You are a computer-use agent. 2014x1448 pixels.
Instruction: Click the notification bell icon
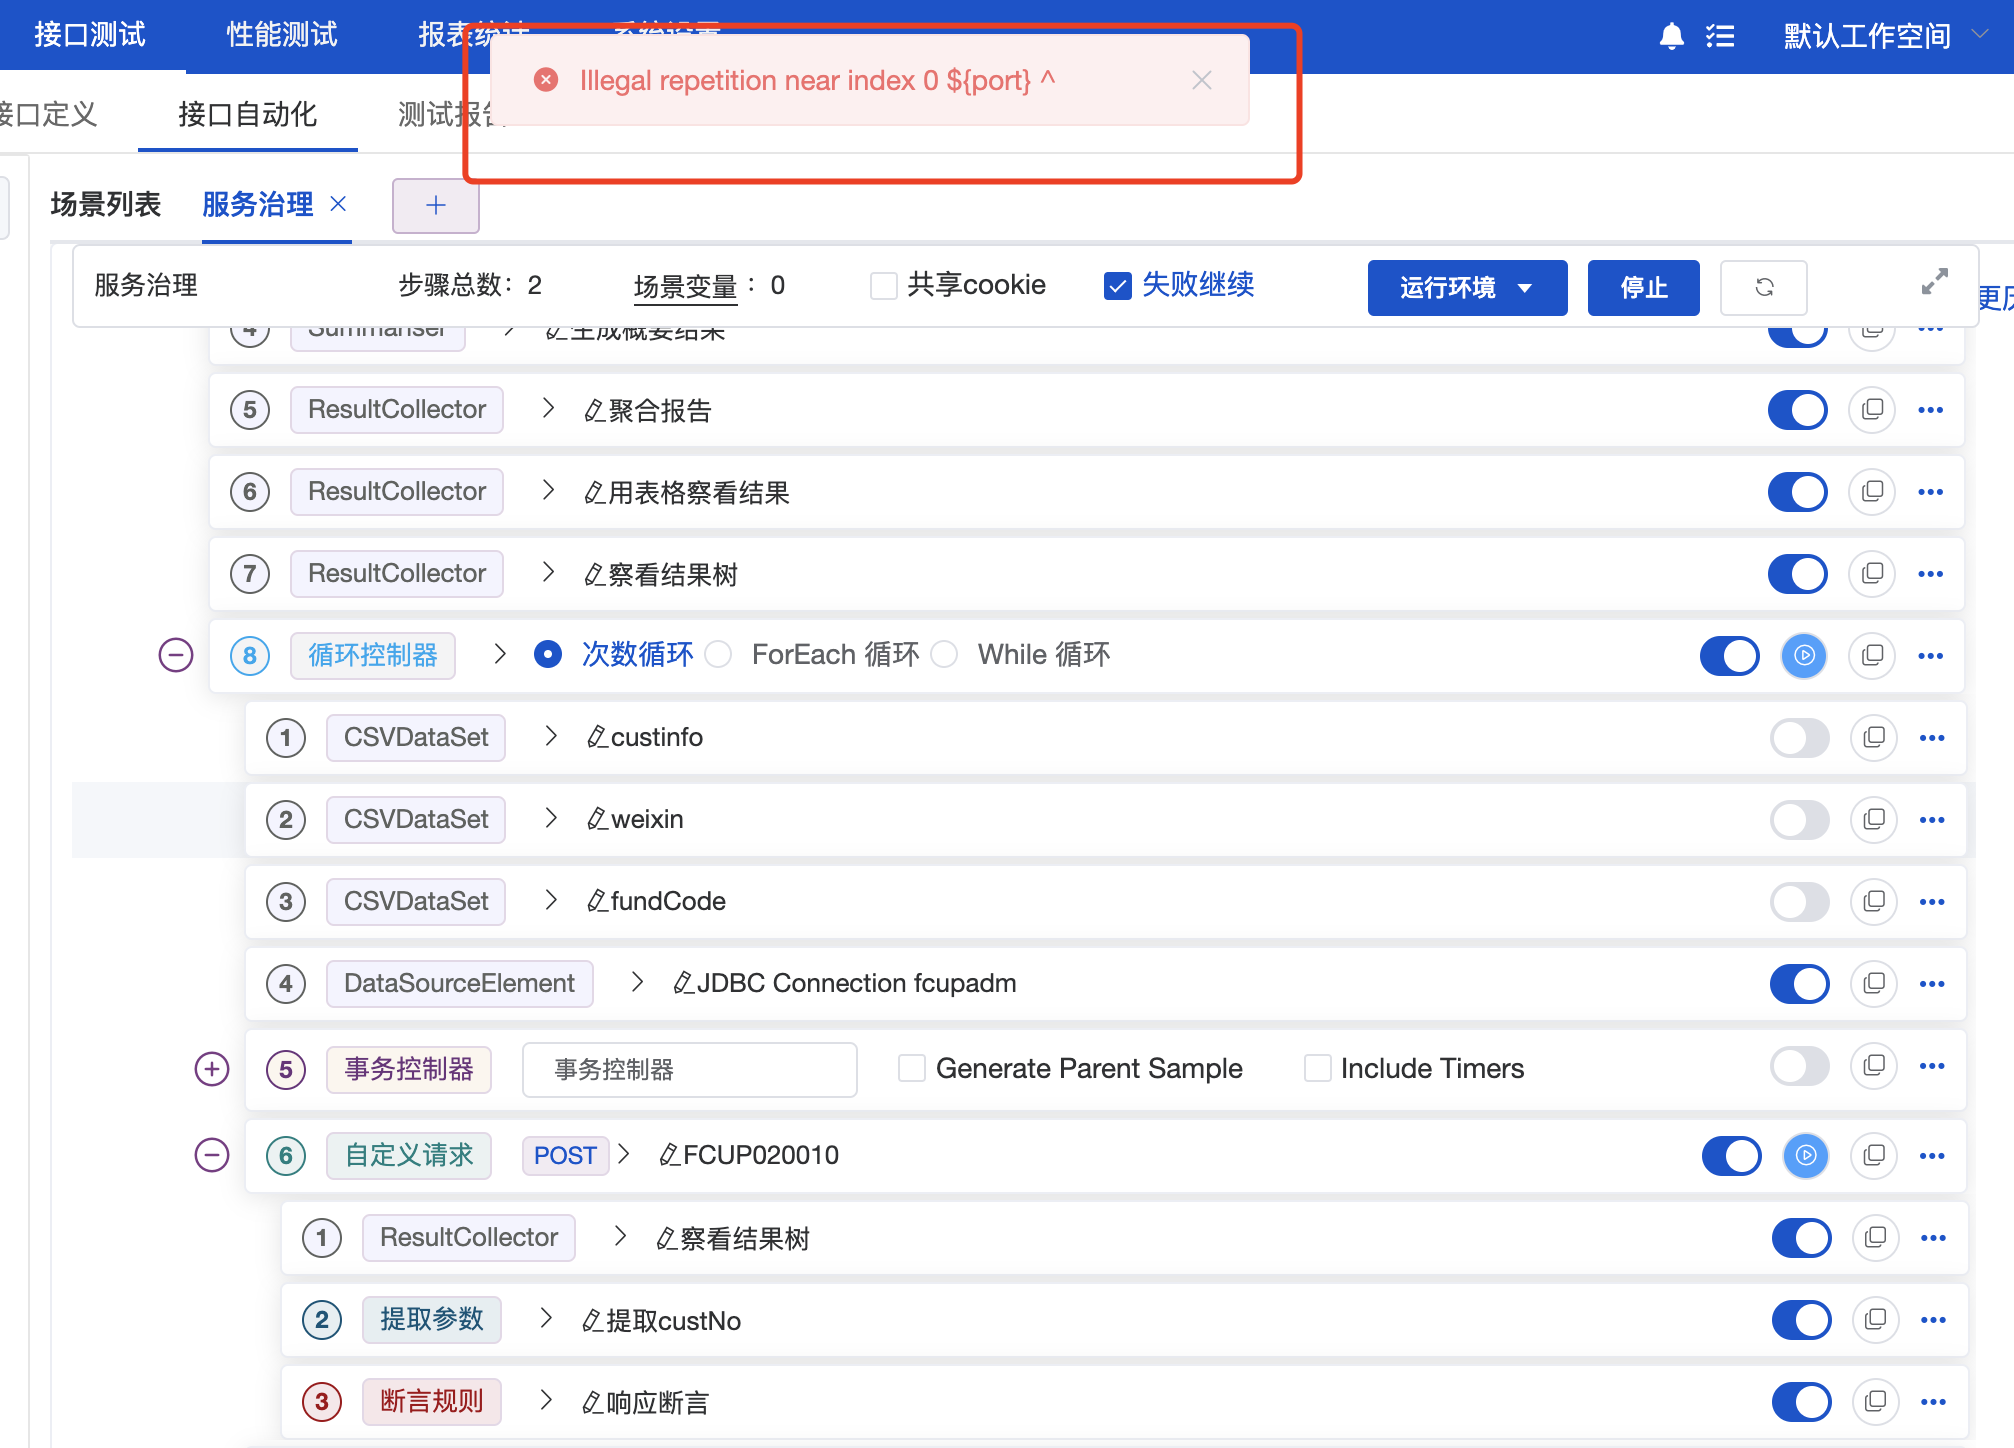tap(1668, 36)
